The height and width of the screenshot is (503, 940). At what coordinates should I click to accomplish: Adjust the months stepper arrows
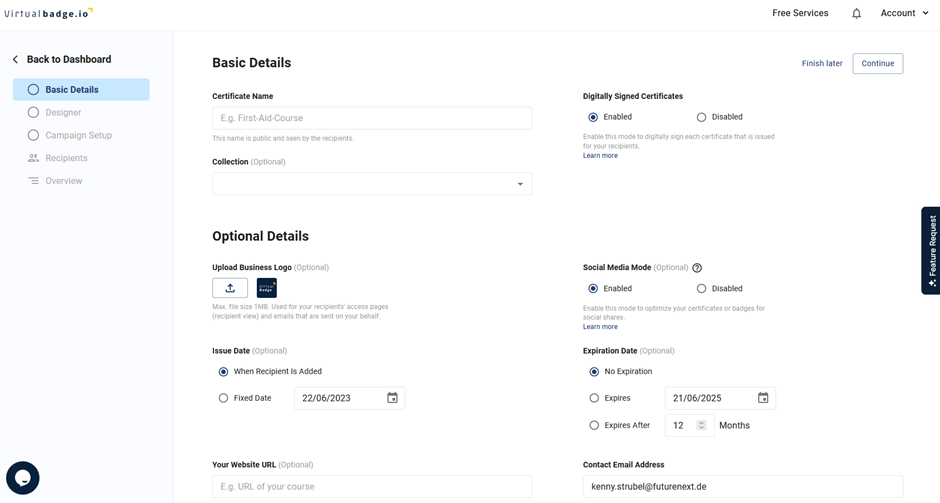coord(701,425)
